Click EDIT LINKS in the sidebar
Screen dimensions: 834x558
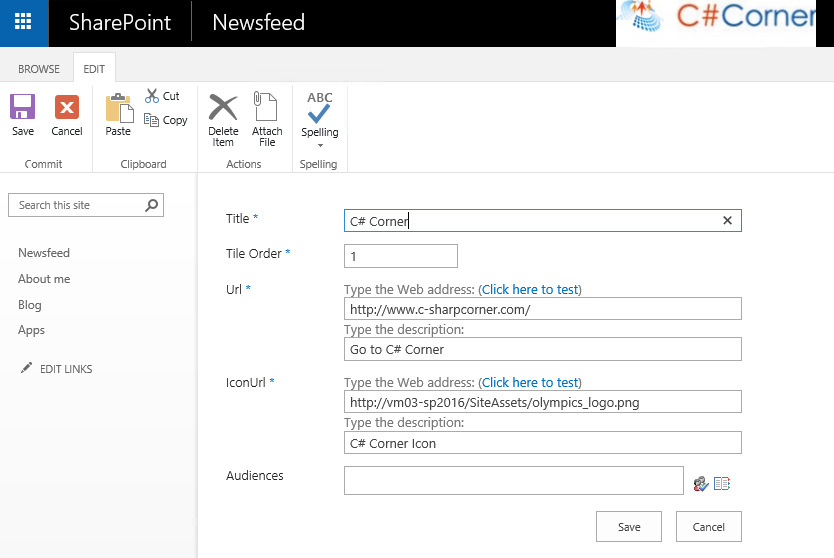tap(65, 369)
